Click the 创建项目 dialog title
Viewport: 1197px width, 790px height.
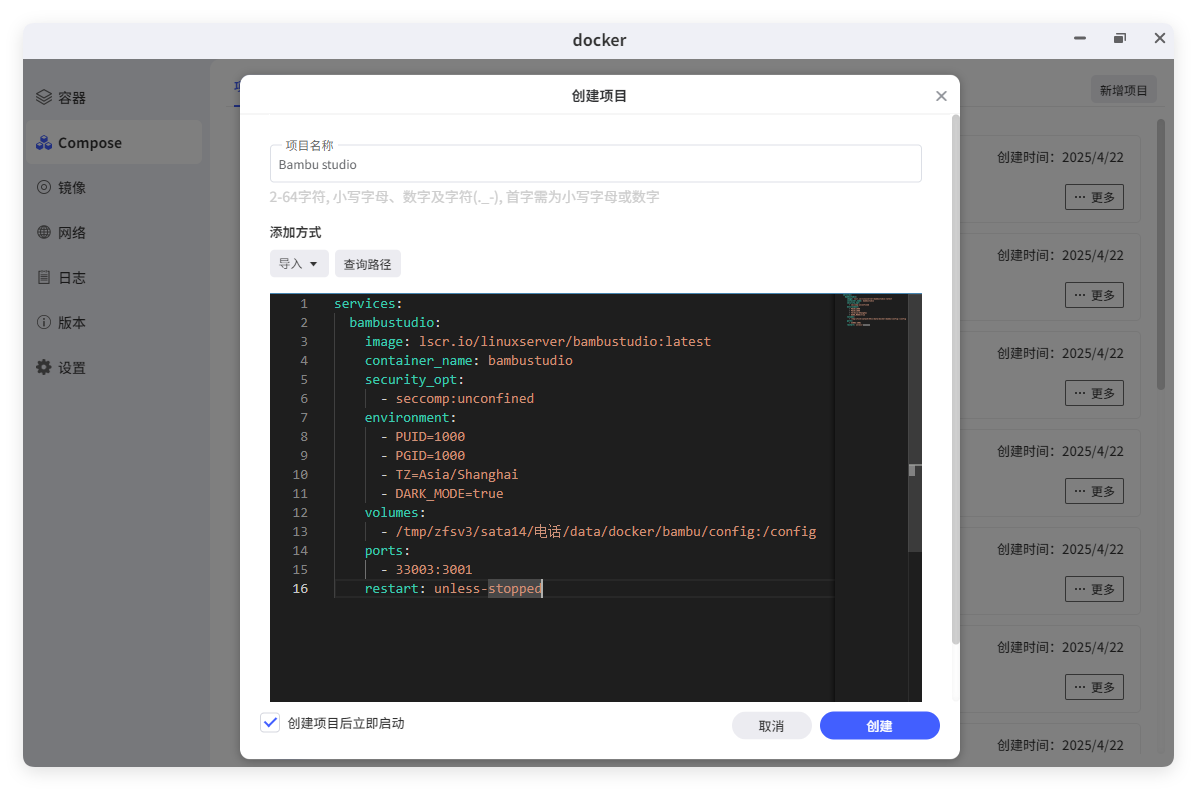click(x=599, y=95)
